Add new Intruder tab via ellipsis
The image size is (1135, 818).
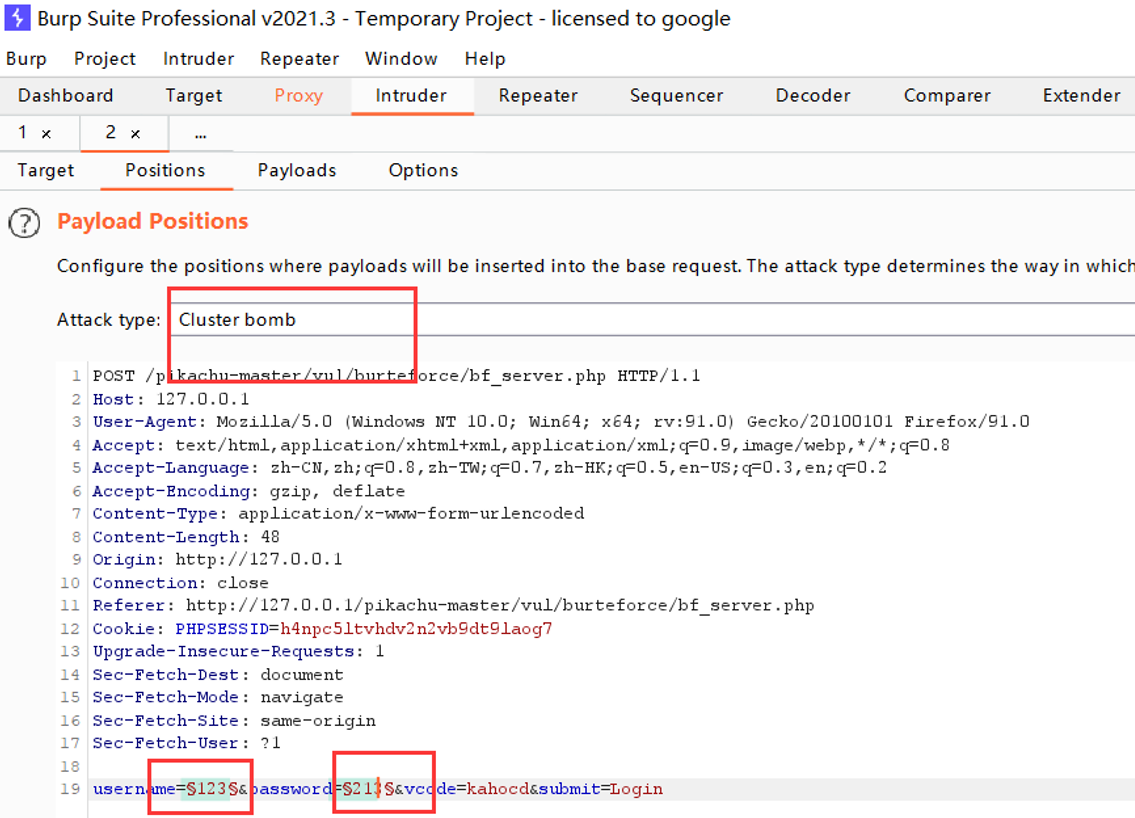click(201, 134)
